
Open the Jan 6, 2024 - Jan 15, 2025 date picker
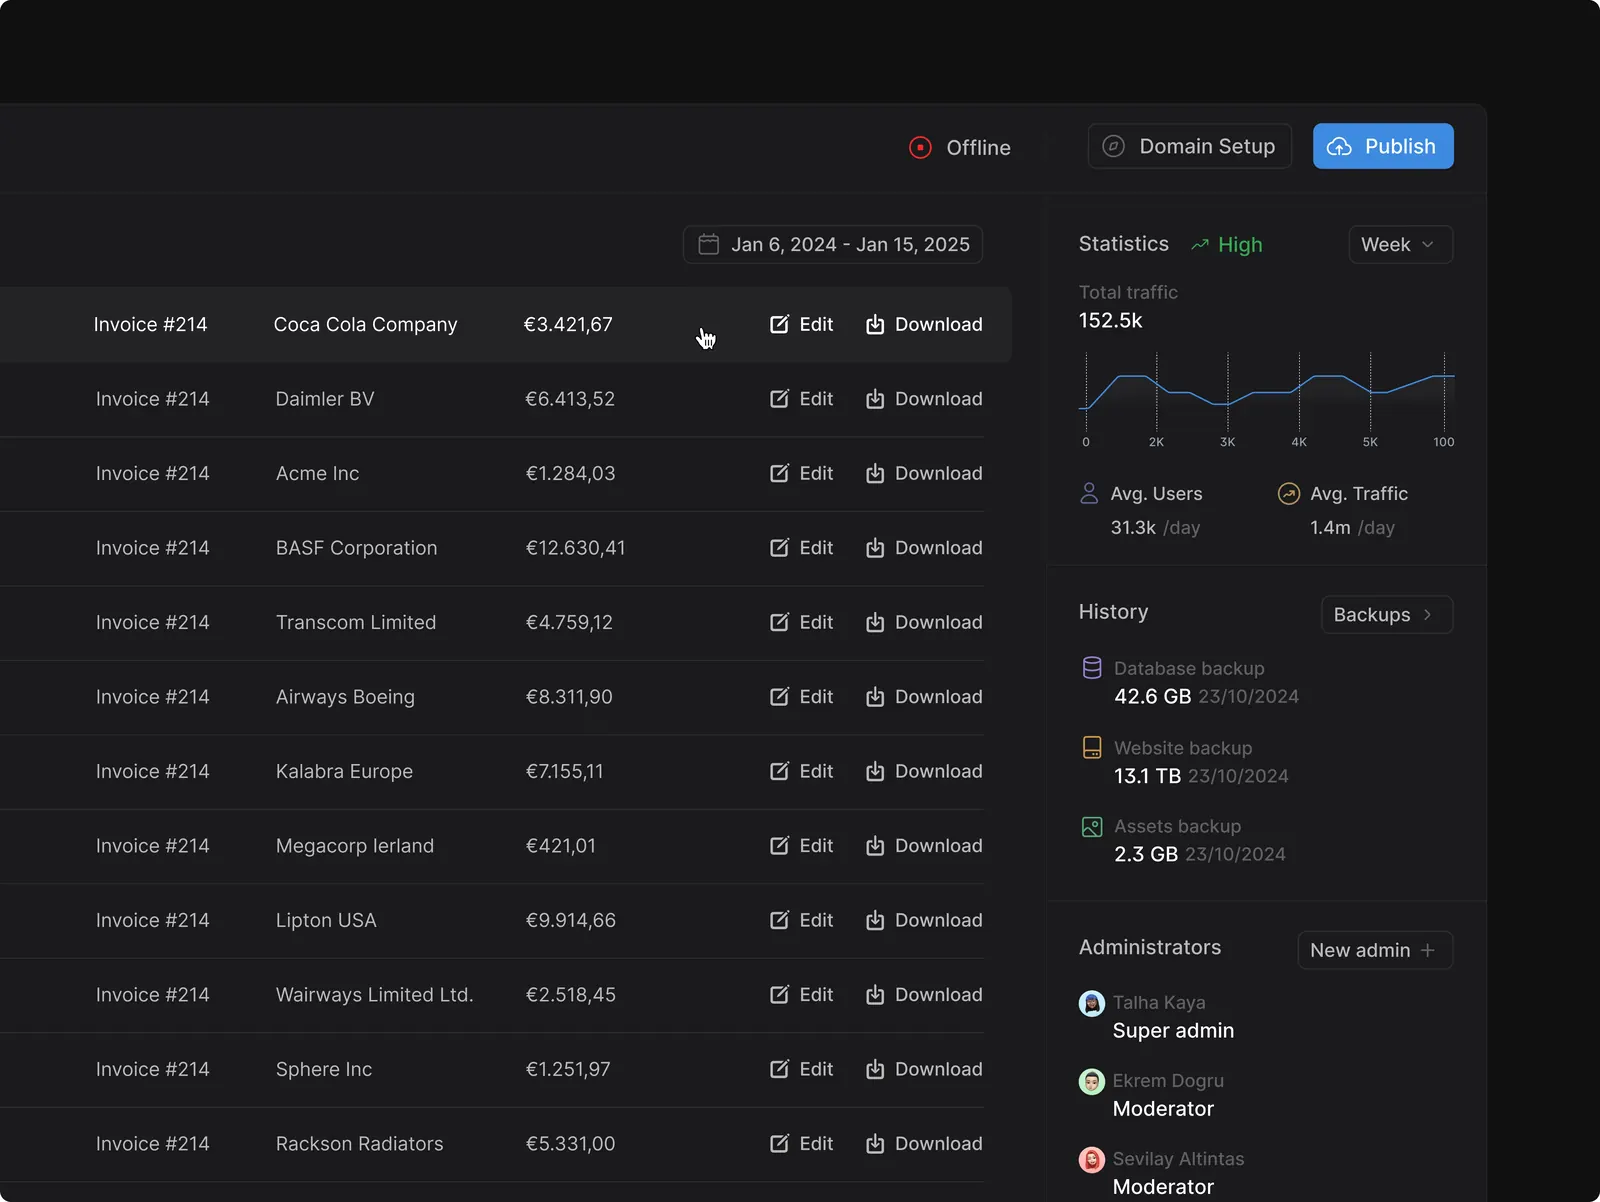[x=833, y=244]
